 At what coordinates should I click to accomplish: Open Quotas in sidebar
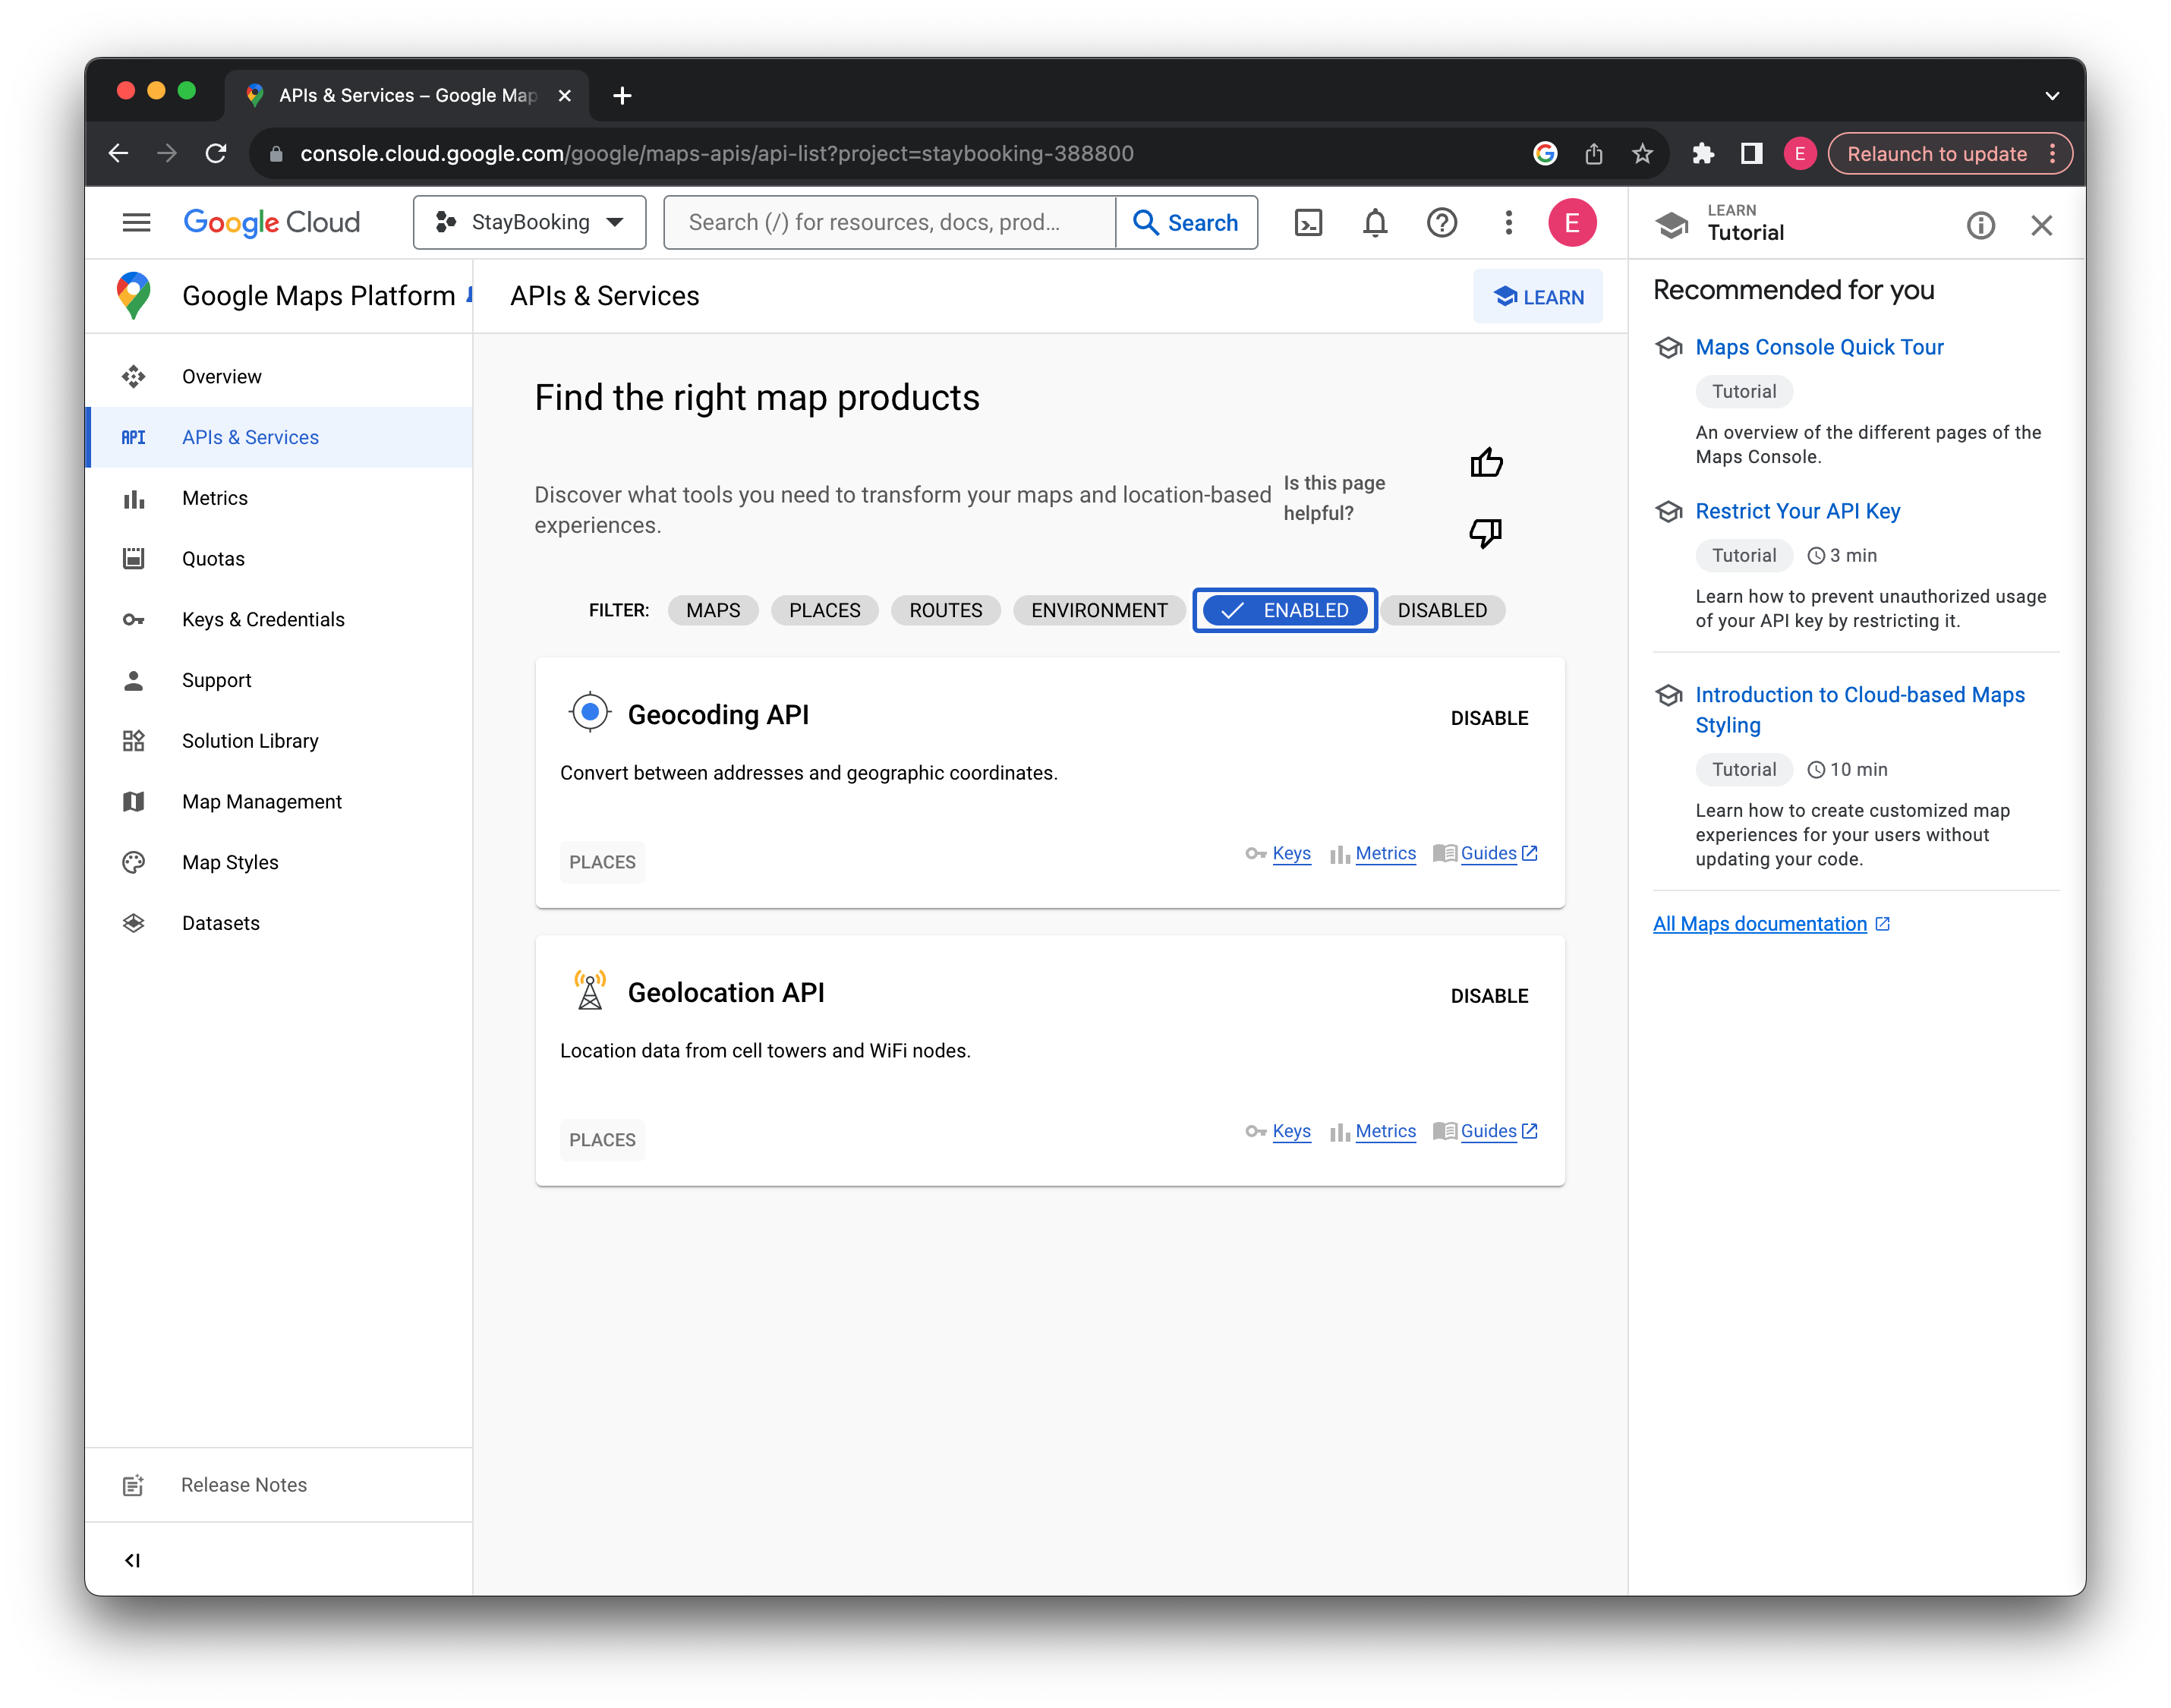click(x=213, y=558)
